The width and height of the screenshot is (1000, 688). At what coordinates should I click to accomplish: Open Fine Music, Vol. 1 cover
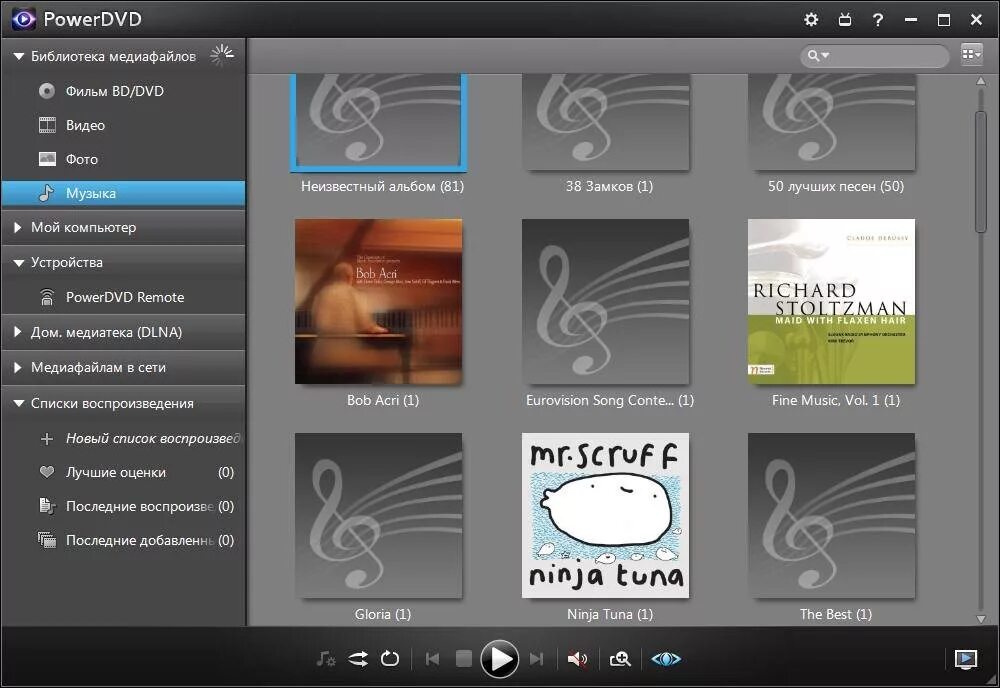(x=832, y=302)
